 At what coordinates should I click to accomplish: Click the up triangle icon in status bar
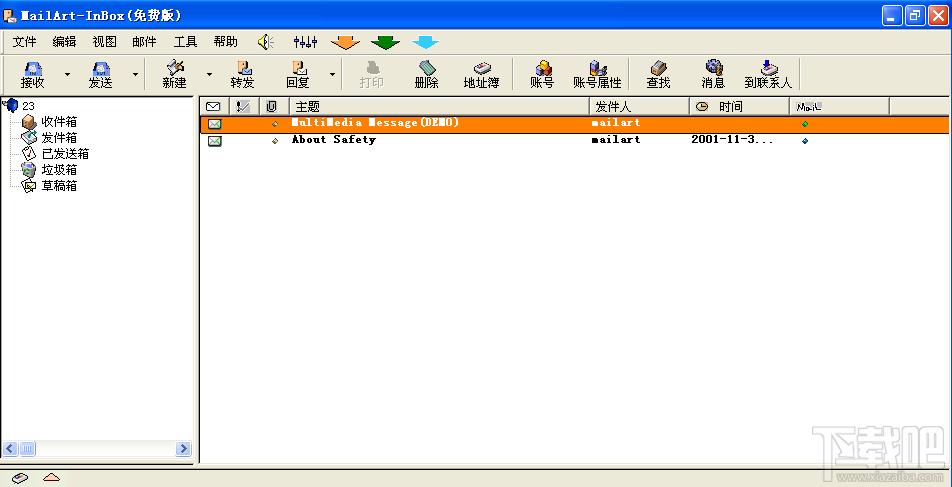[52, 478]
